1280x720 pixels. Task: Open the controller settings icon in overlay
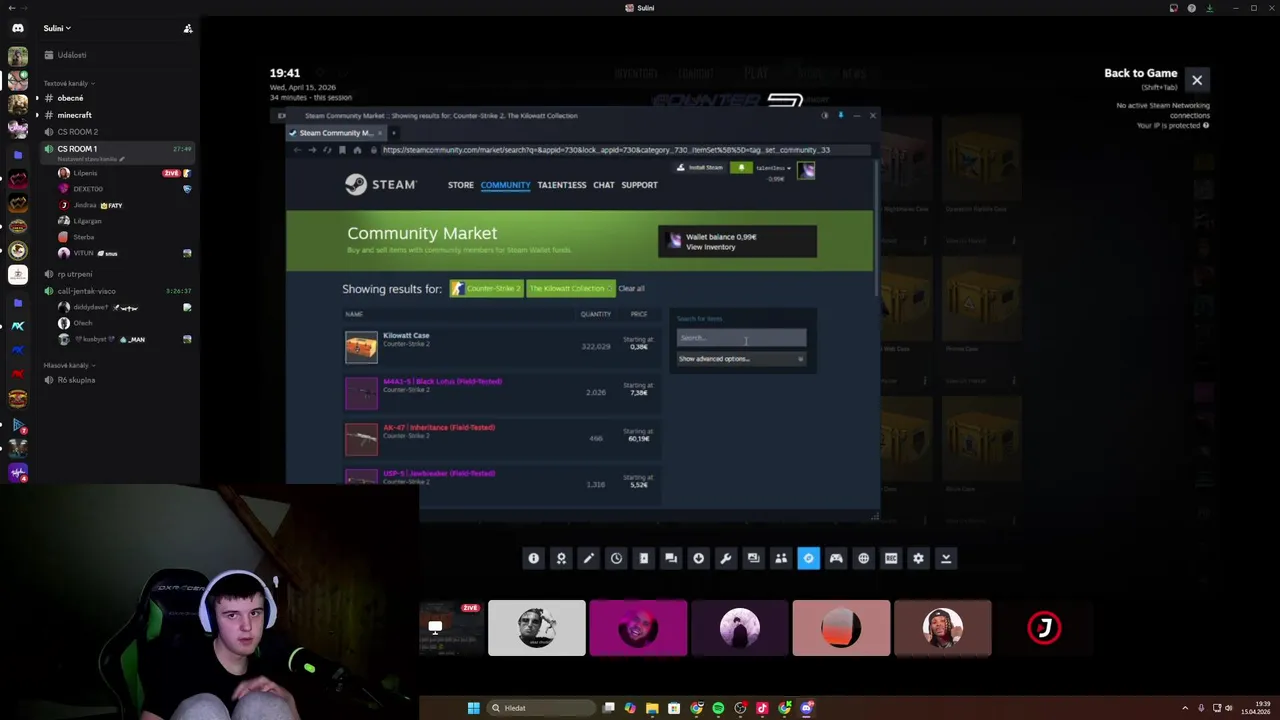click(x=836, y=558)
